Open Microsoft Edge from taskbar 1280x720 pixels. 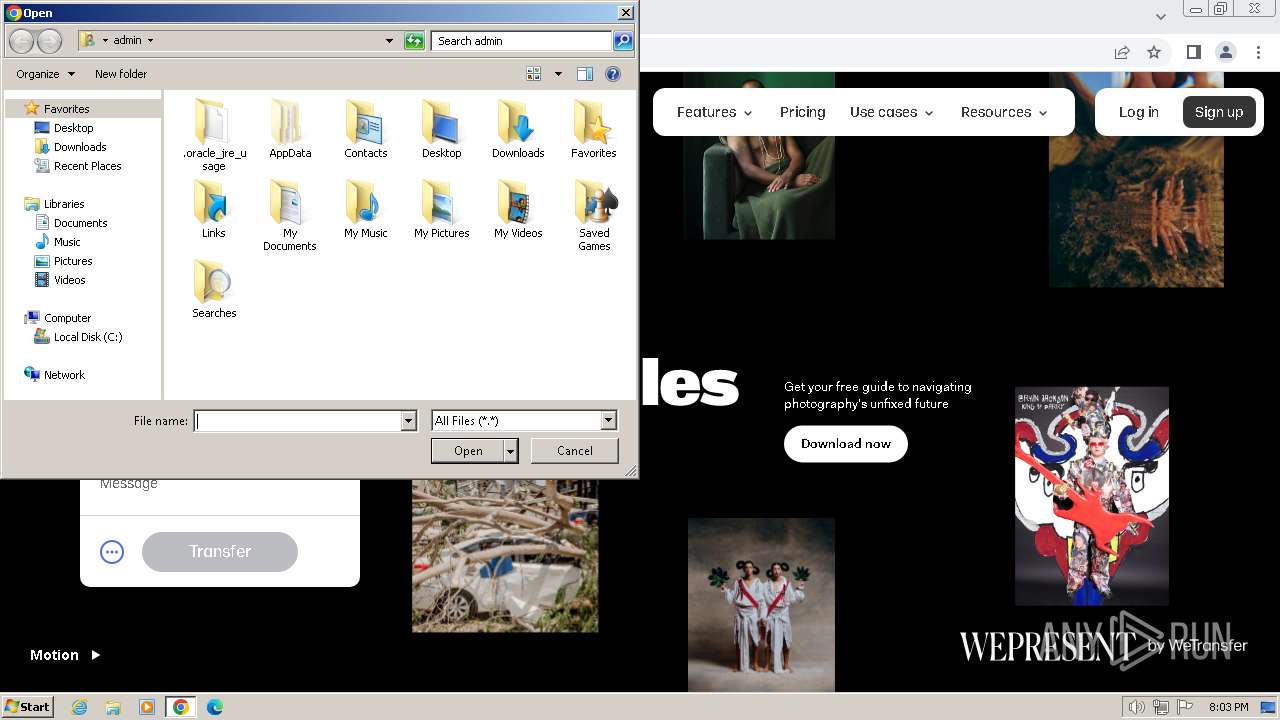pos(214,707)
